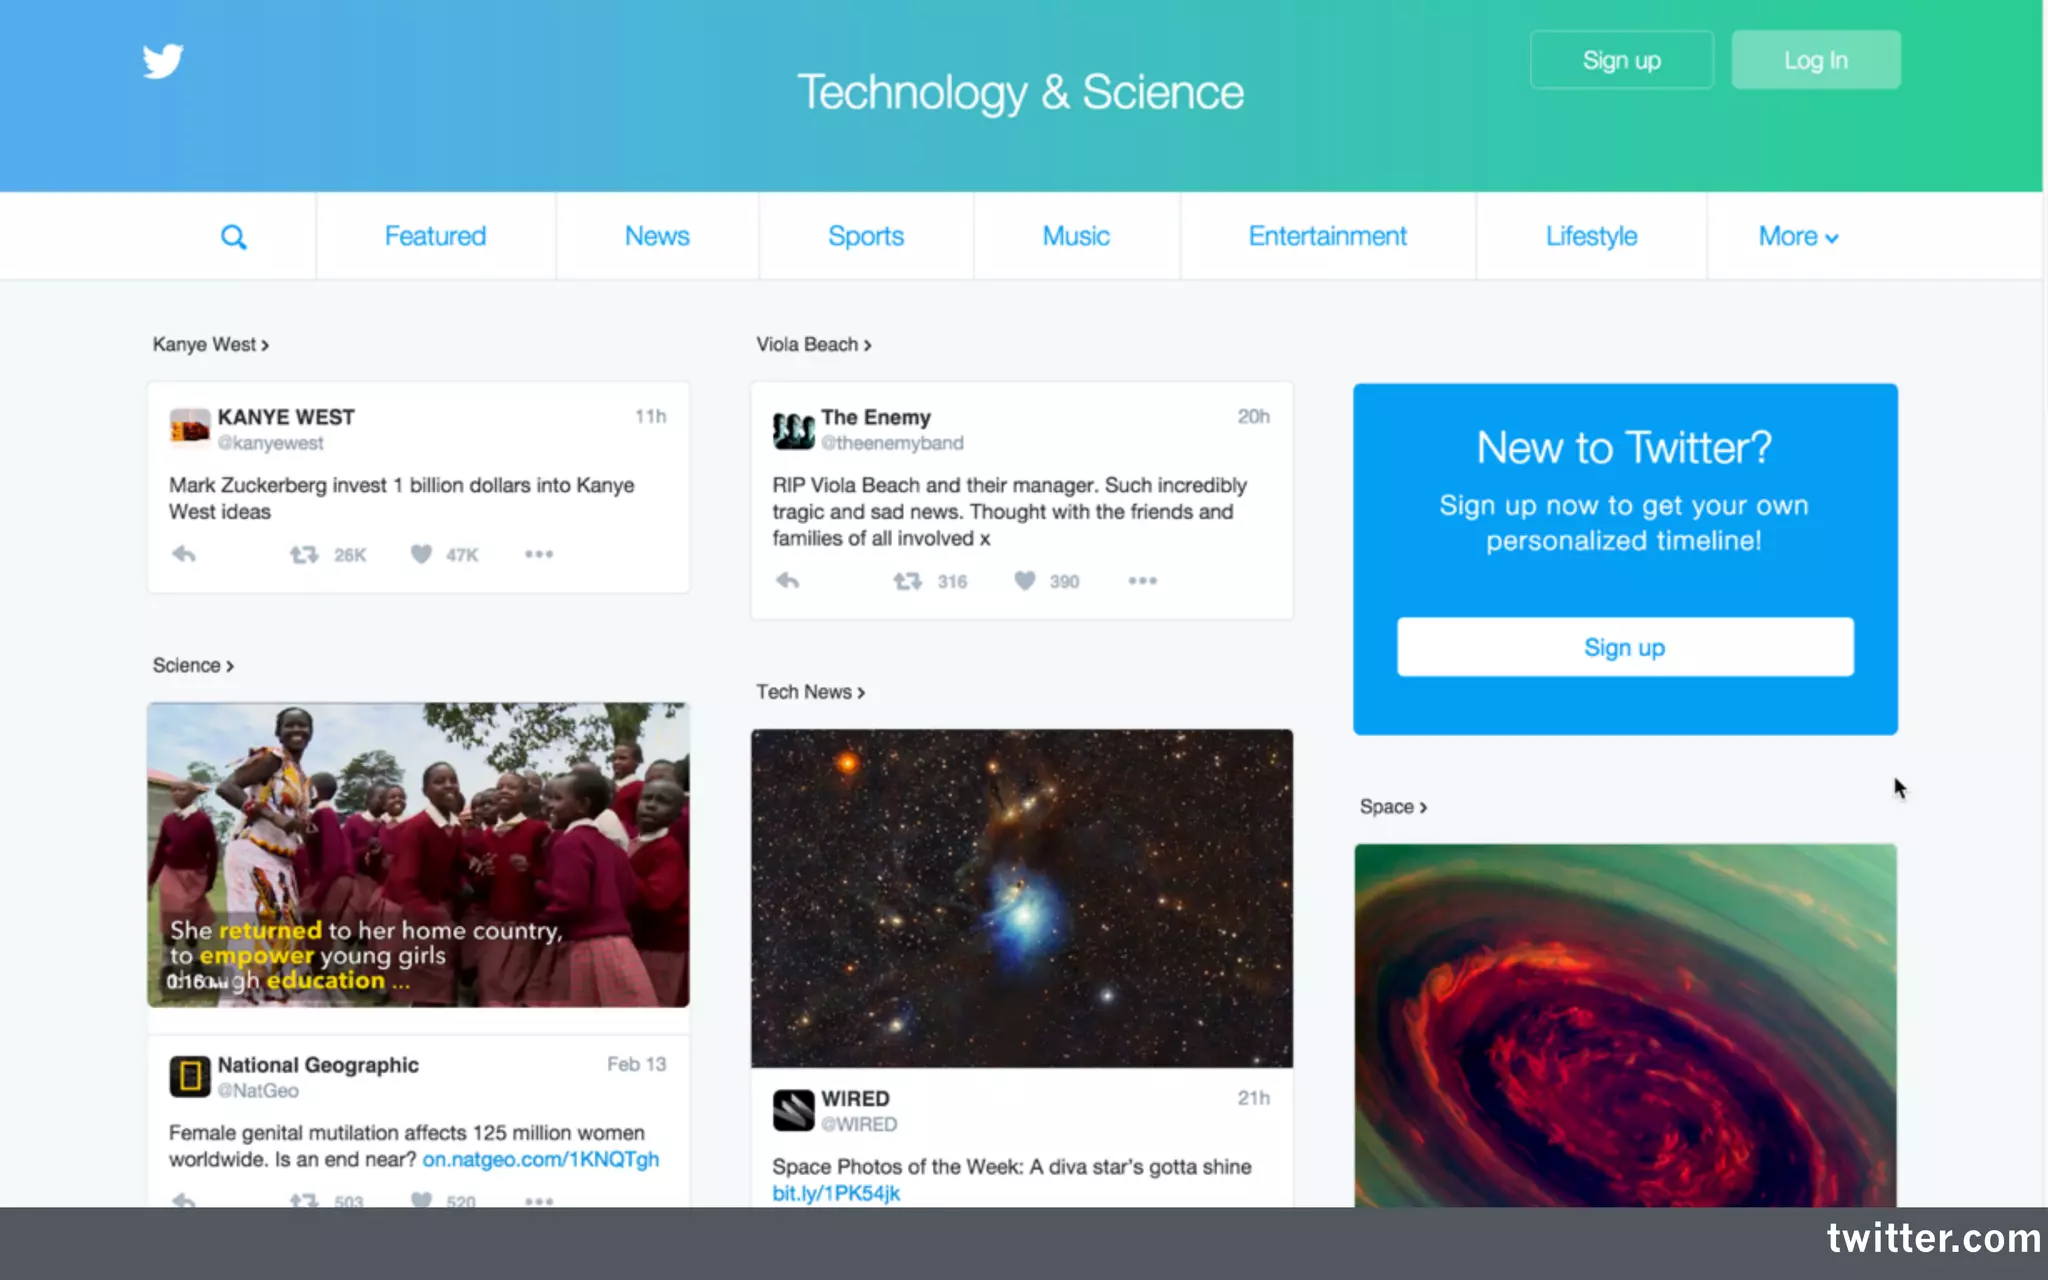Open more options on The Enemy tweet
2048x1280 pixels.
[1143, 581]
